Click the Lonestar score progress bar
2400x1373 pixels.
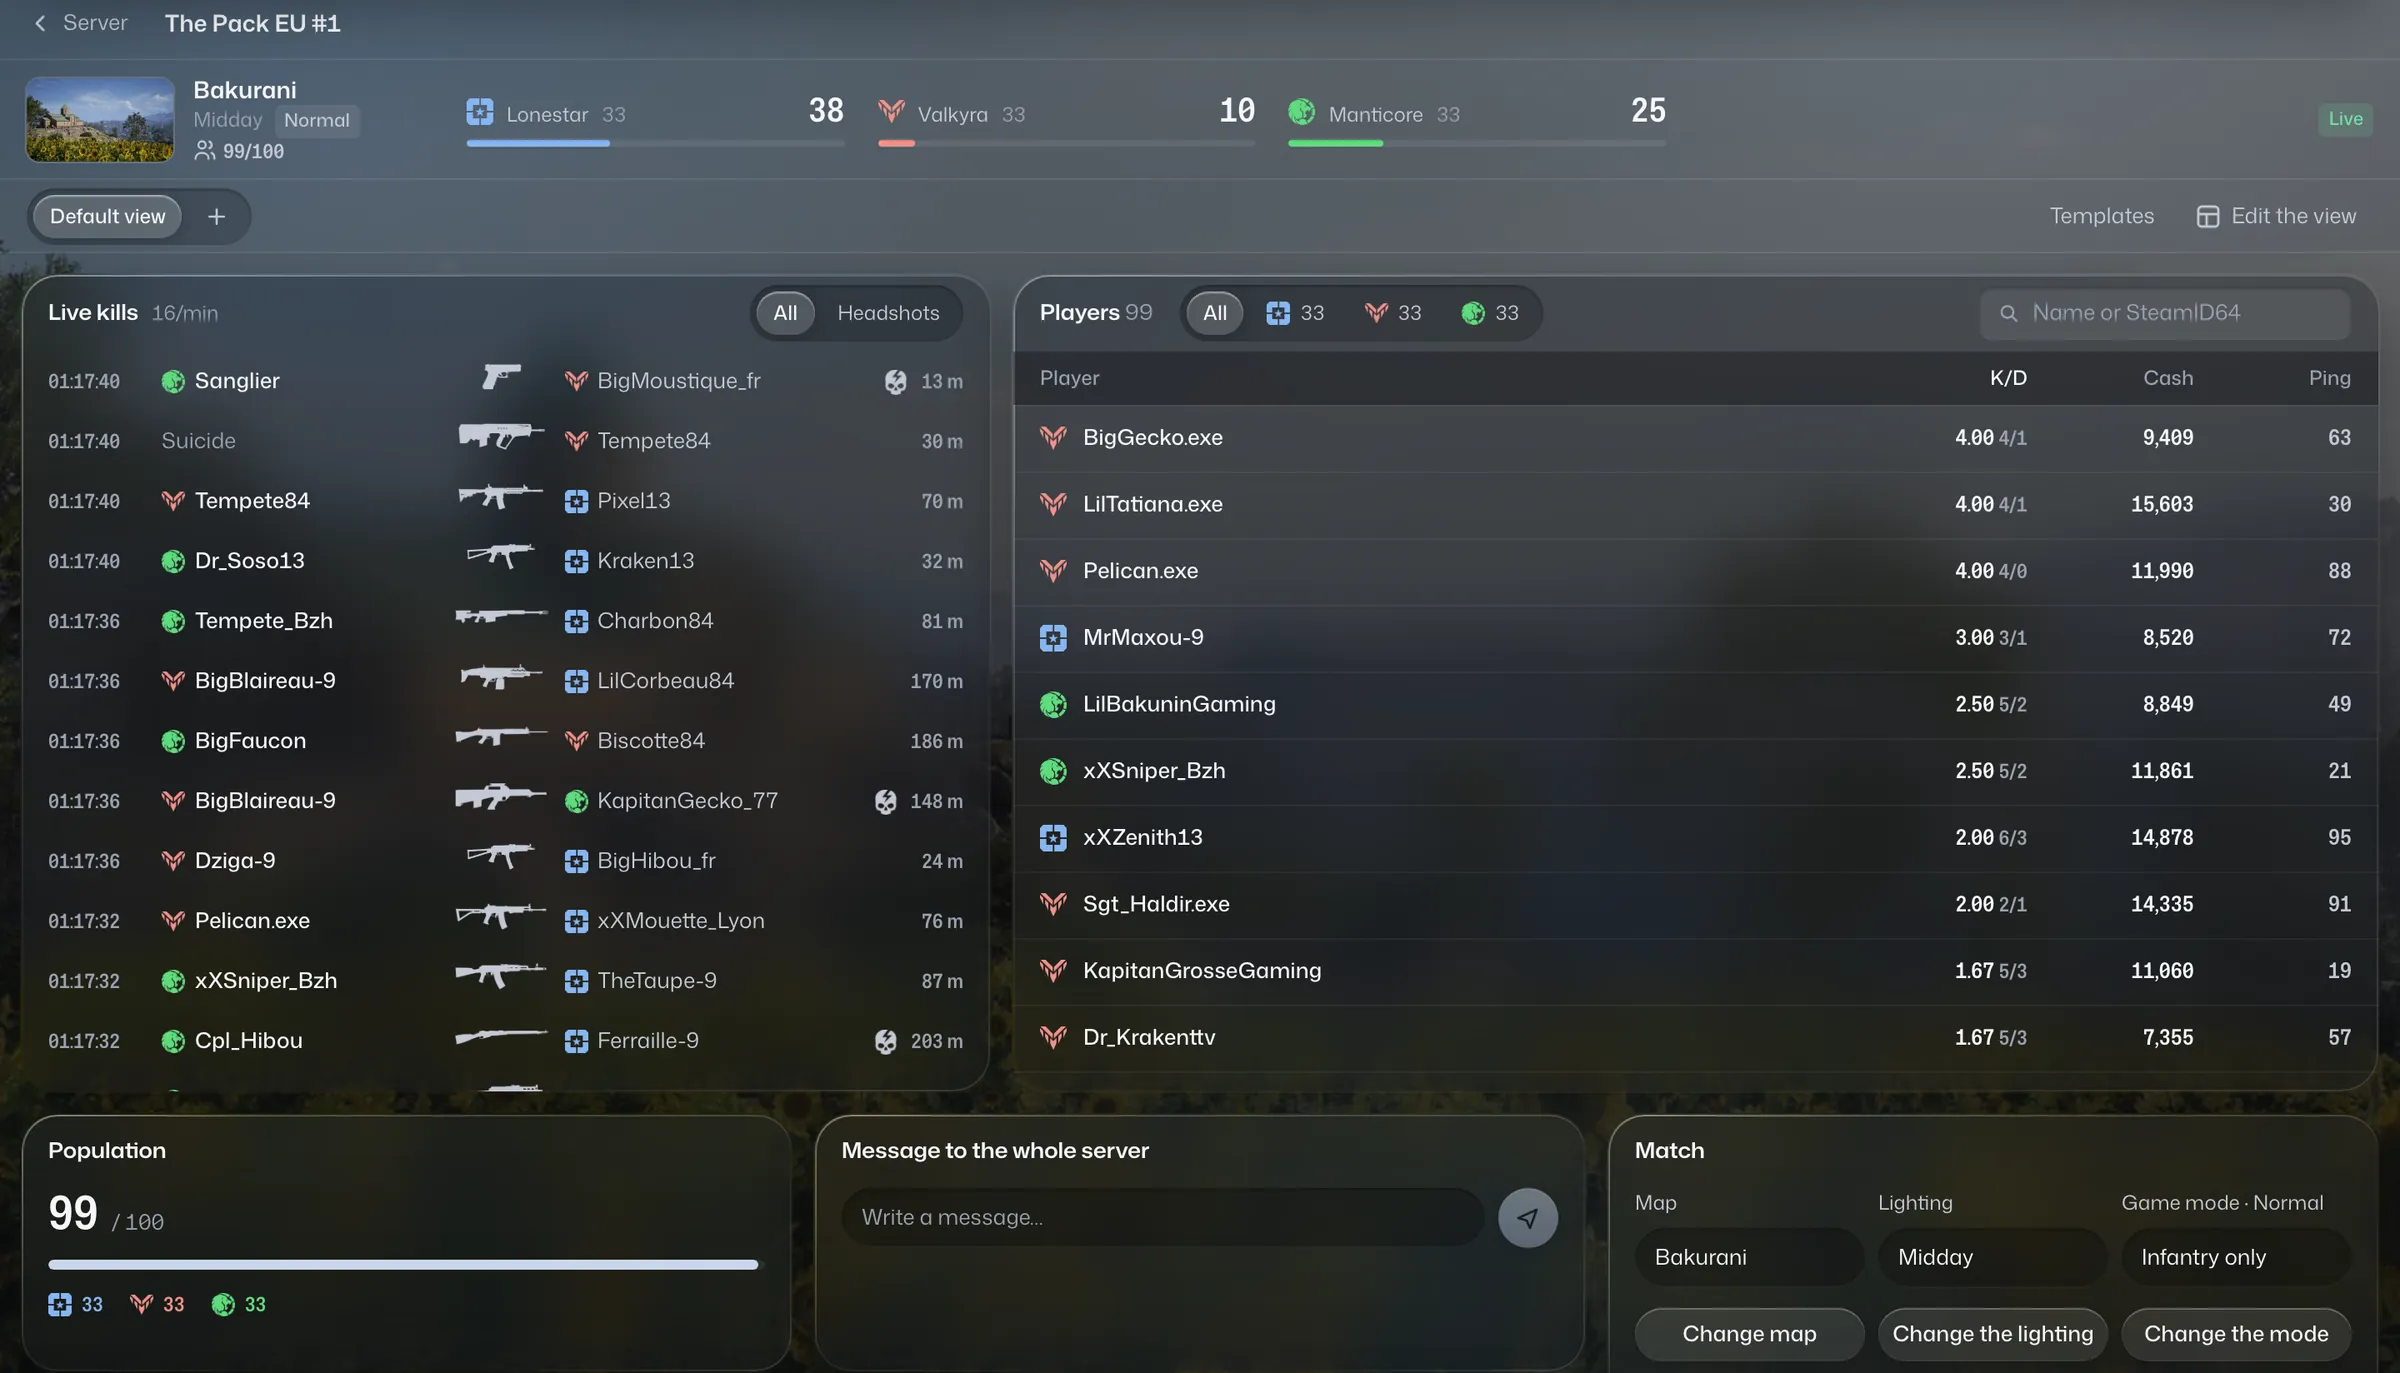click(x=655, y=144)
